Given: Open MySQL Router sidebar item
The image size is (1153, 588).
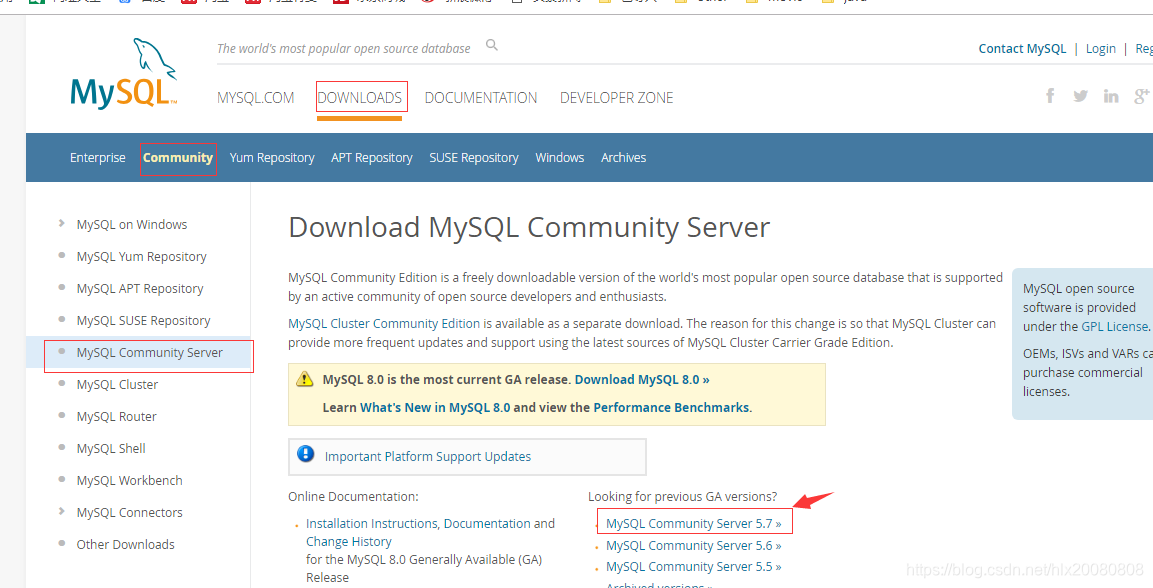Looking at the screenshot, I should [116, 417].
